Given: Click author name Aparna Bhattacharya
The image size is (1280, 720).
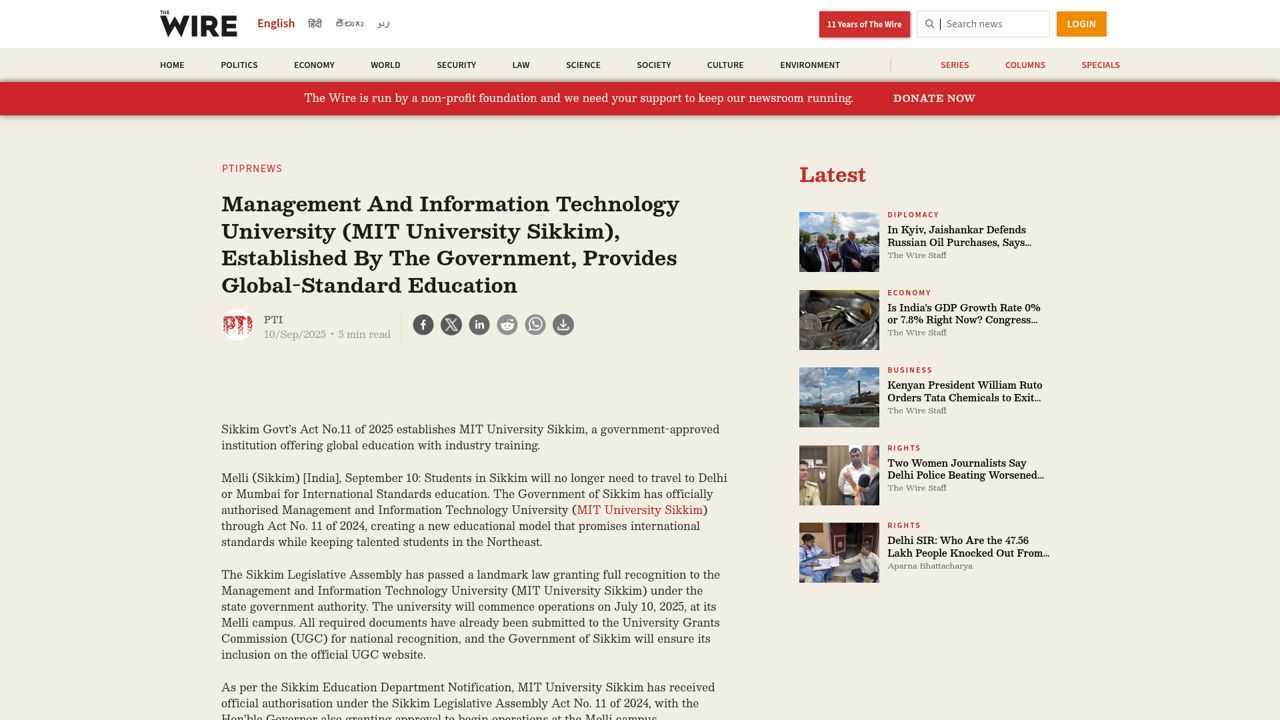Looking at the screenshot, I should 930,566.
